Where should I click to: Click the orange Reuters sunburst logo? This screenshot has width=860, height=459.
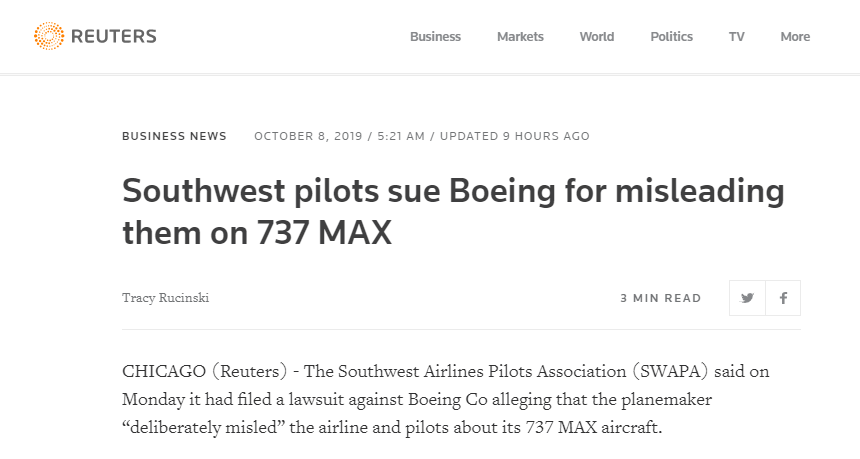49,36
